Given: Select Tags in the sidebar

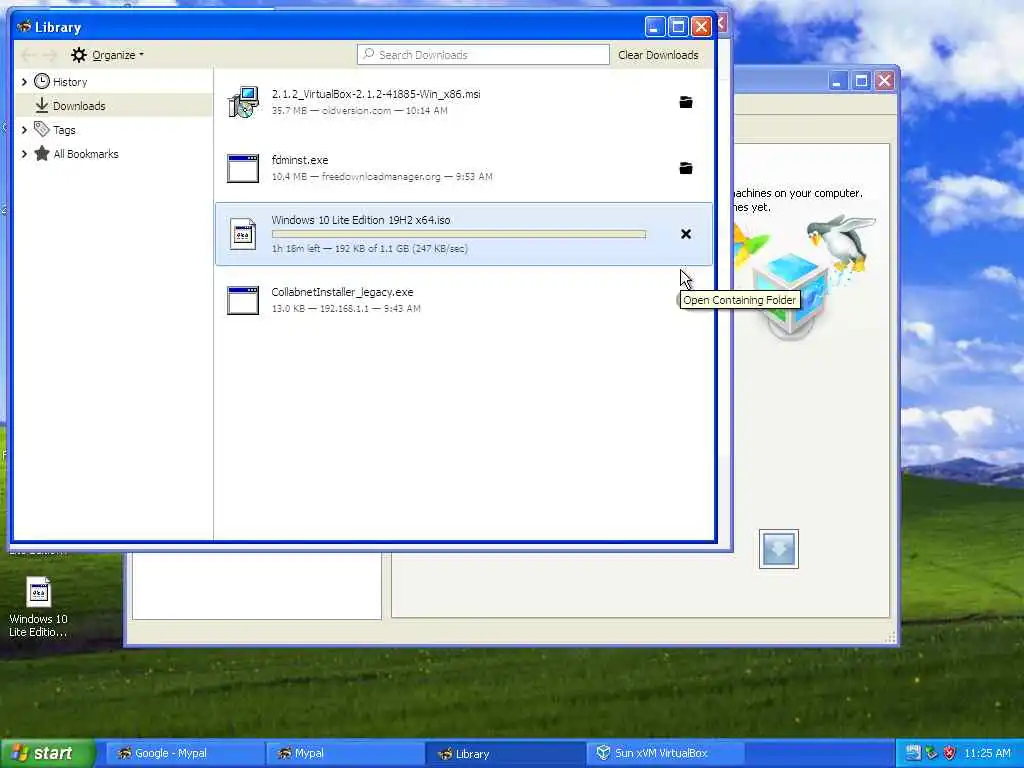Looking at the screenshot, I should pyautogui.click(x=64, y=130).
